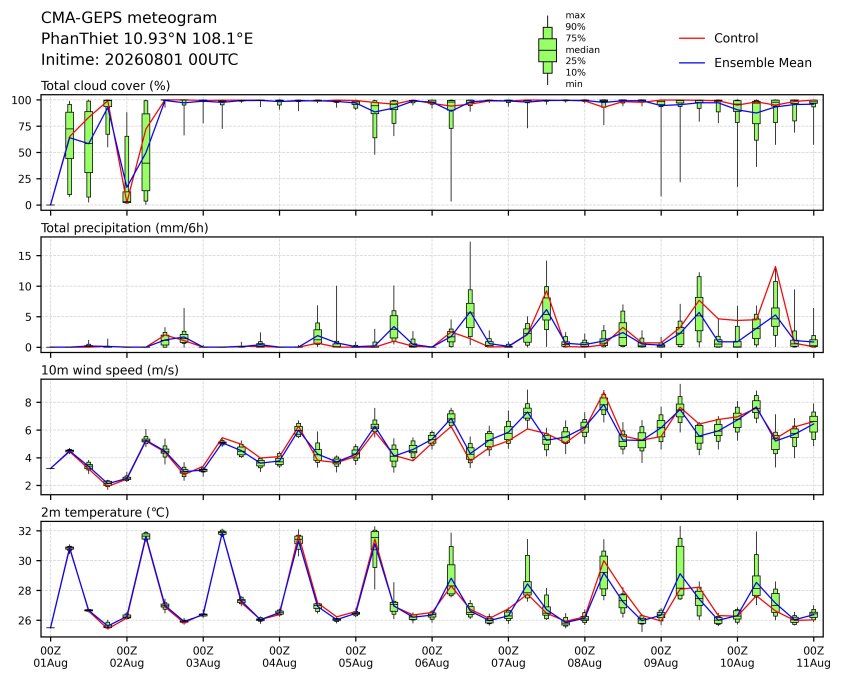Click the red Control legend line
The image size is (842, 680).
pyautogui.click(x=692, y=38)
